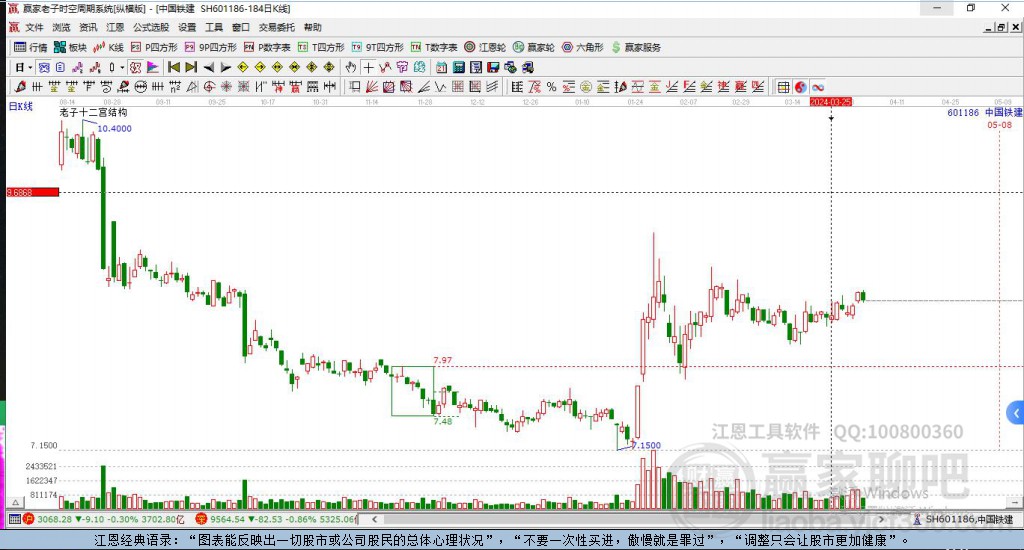Open the 浏览 menu
This screenshot has width=1024, height=550.
61,27
